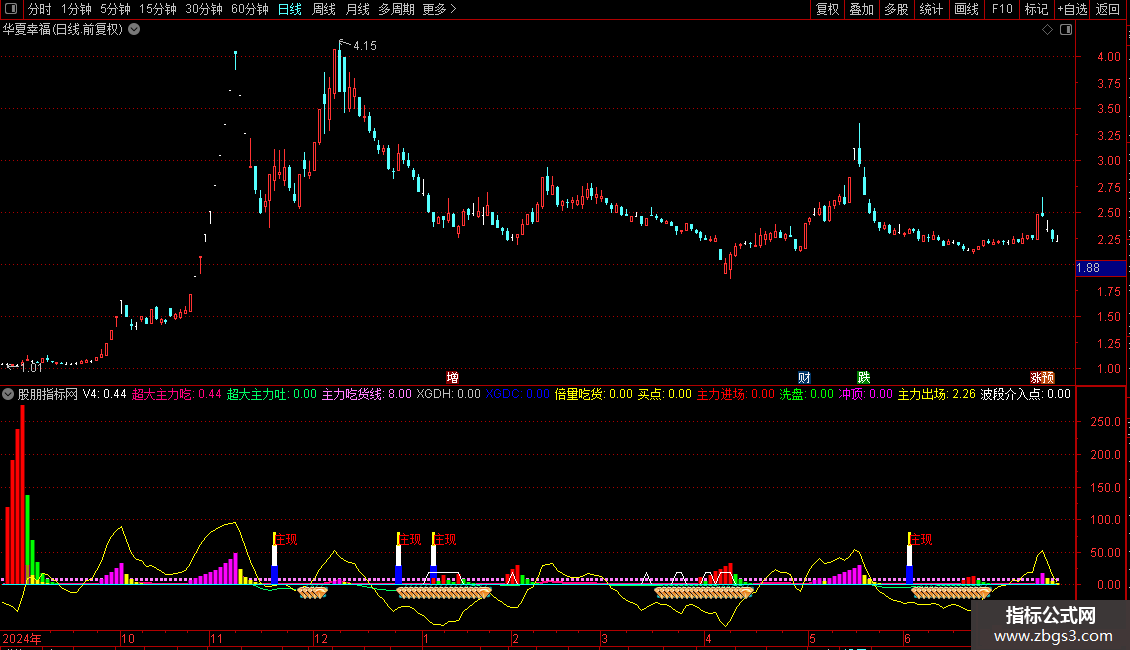Screen dimensions: 1130x650
Task: Click the V4: 0.44 indicator value
Action: point(104,394)
